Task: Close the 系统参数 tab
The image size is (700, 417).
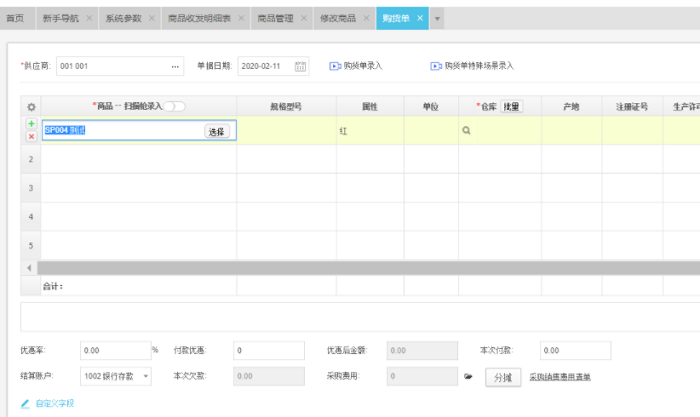Action: click(151, 18)
